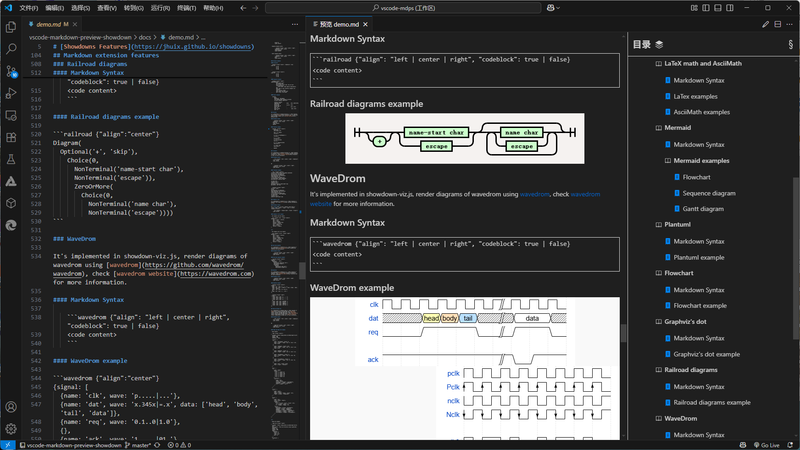The width and height of the screenshot is (800, 450).
Task: Go back with the navigation arrow
Action: [x=243, y=8]
